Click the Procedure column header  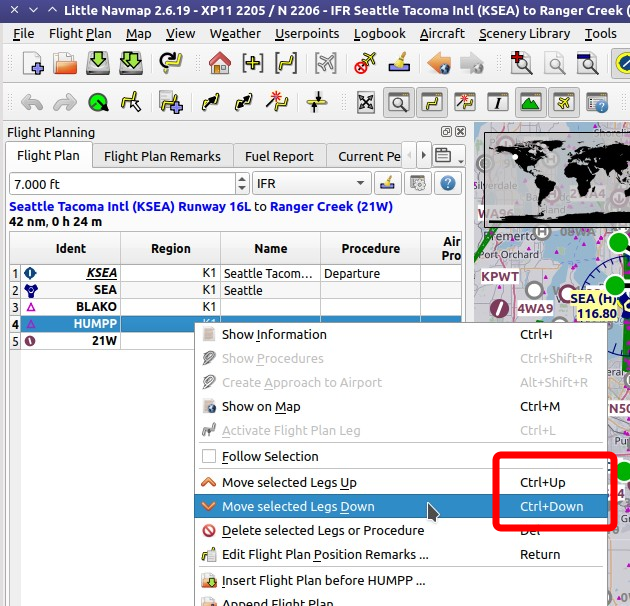coord(370,248)
